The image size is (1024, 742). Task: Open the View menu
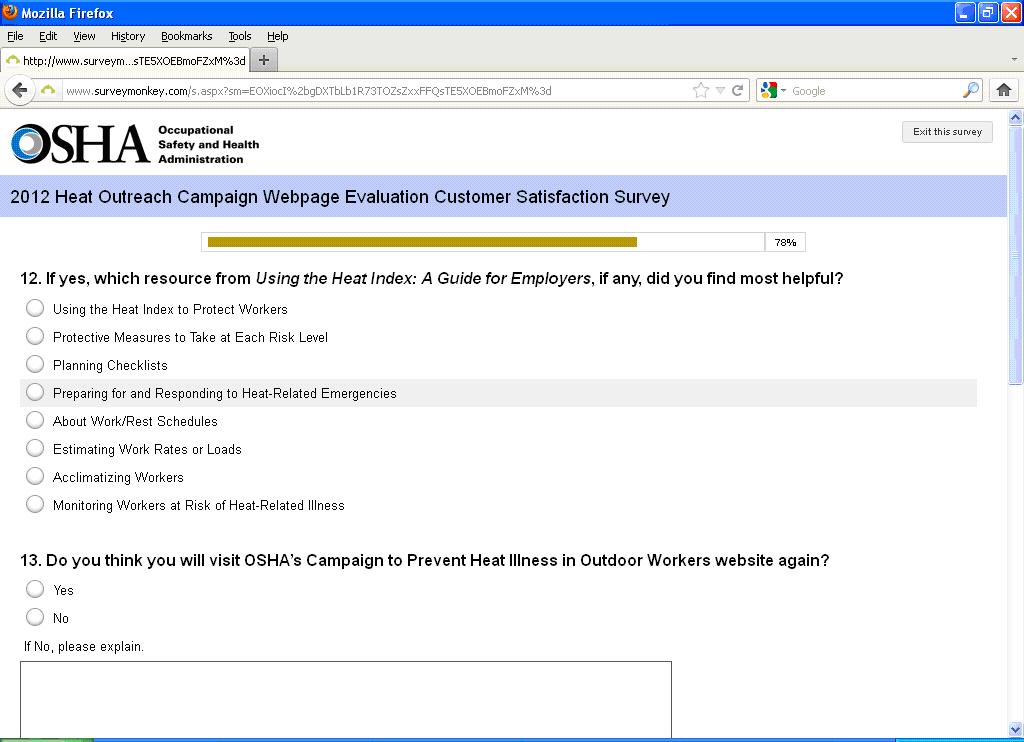point(84,36)
